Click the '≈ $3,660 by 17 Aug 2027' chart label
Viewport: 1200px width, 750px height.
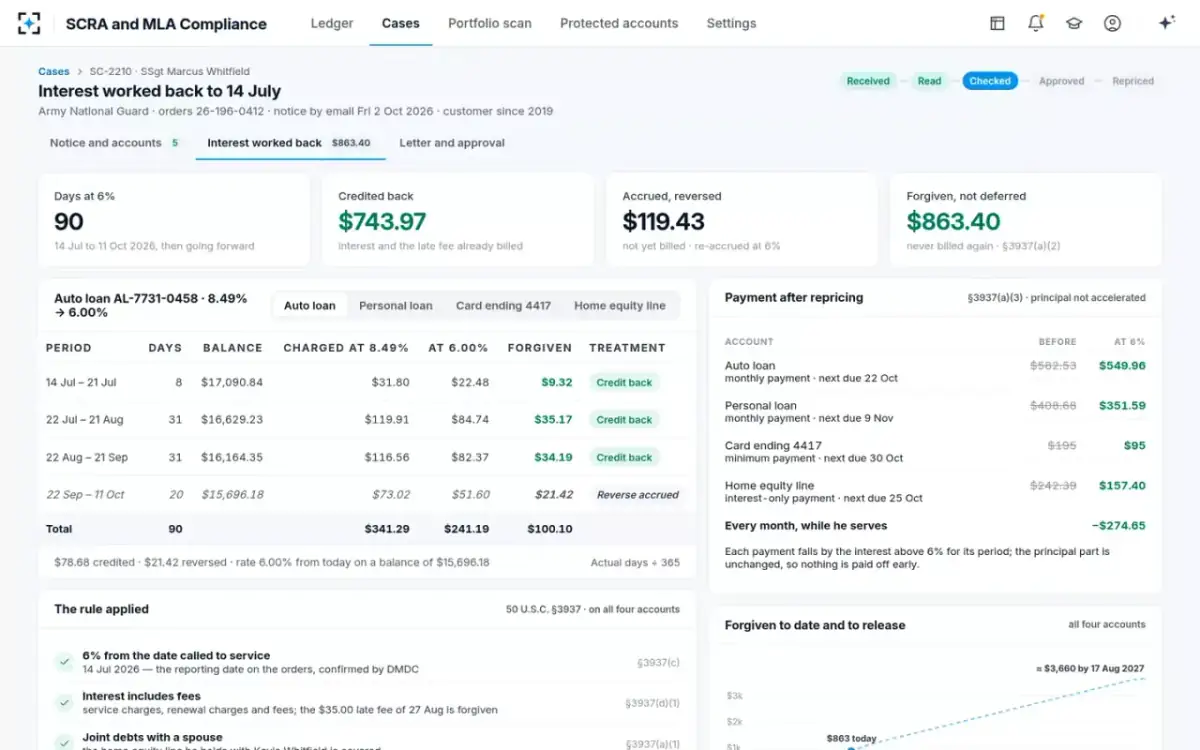(x=1090, y=668)
